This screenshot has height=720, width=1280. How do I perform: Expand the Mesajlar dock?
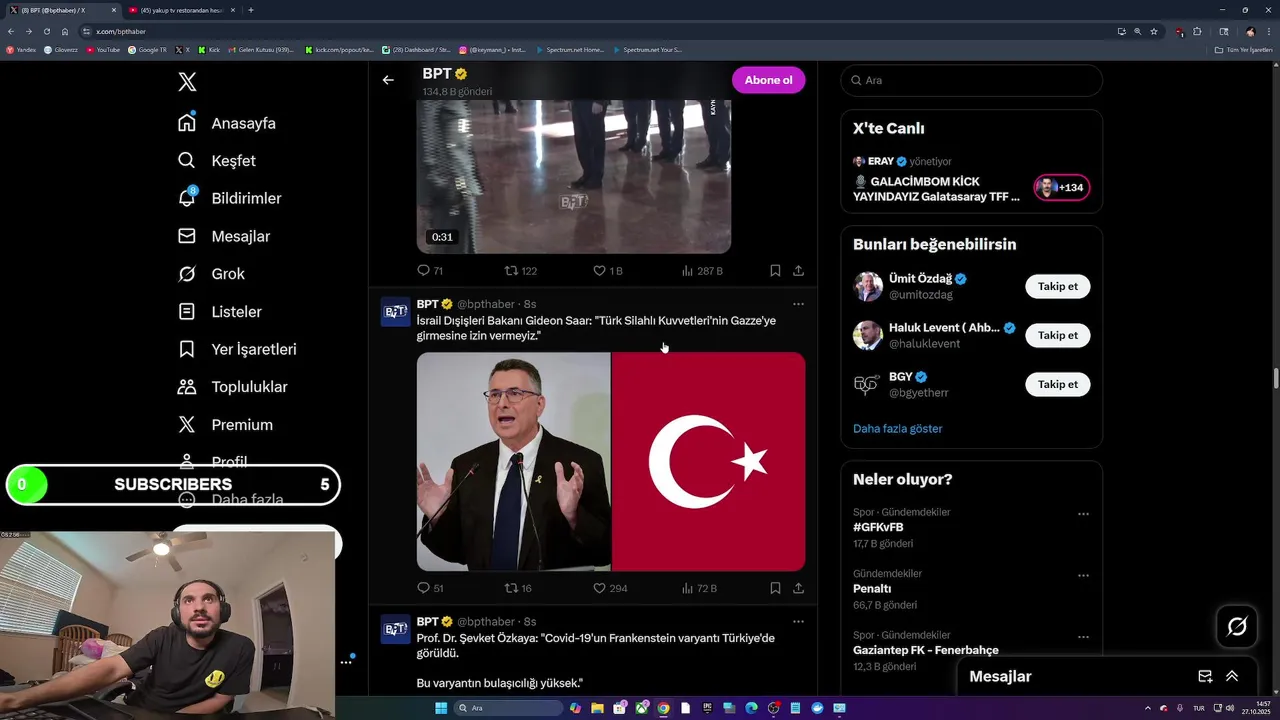click(1232, 677)
